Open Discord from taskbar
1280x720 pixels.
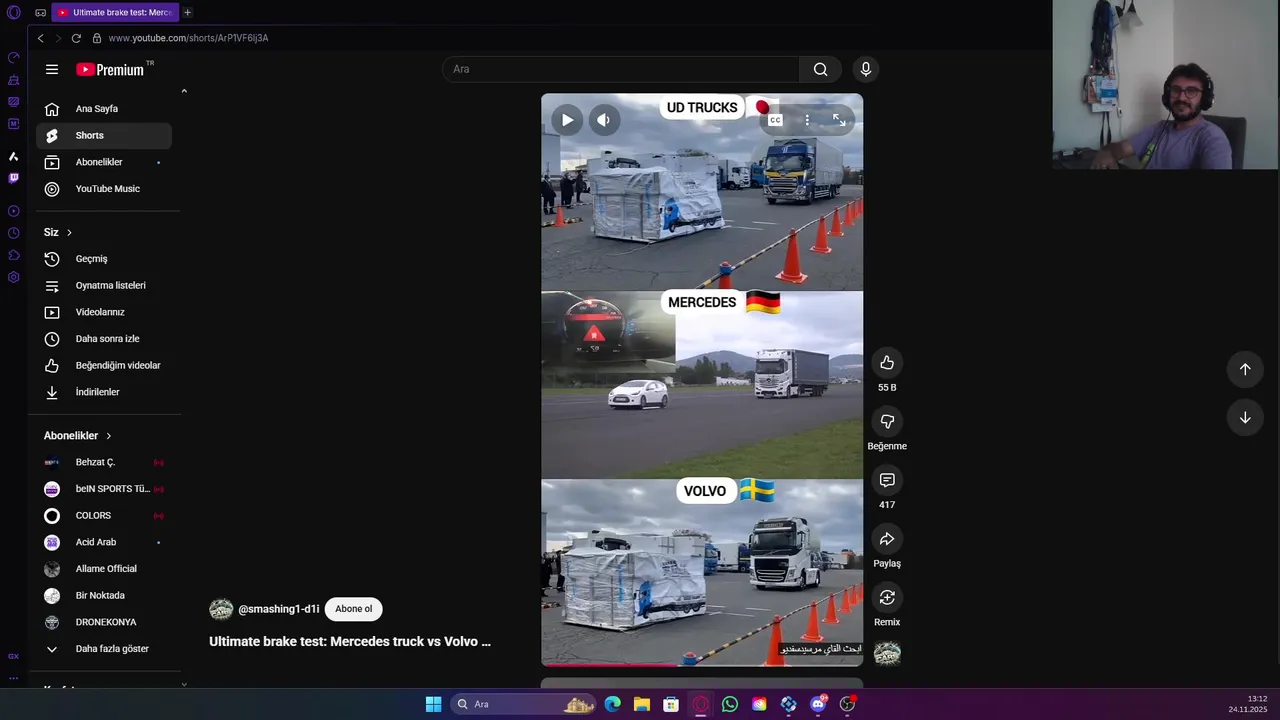point(818,704)
